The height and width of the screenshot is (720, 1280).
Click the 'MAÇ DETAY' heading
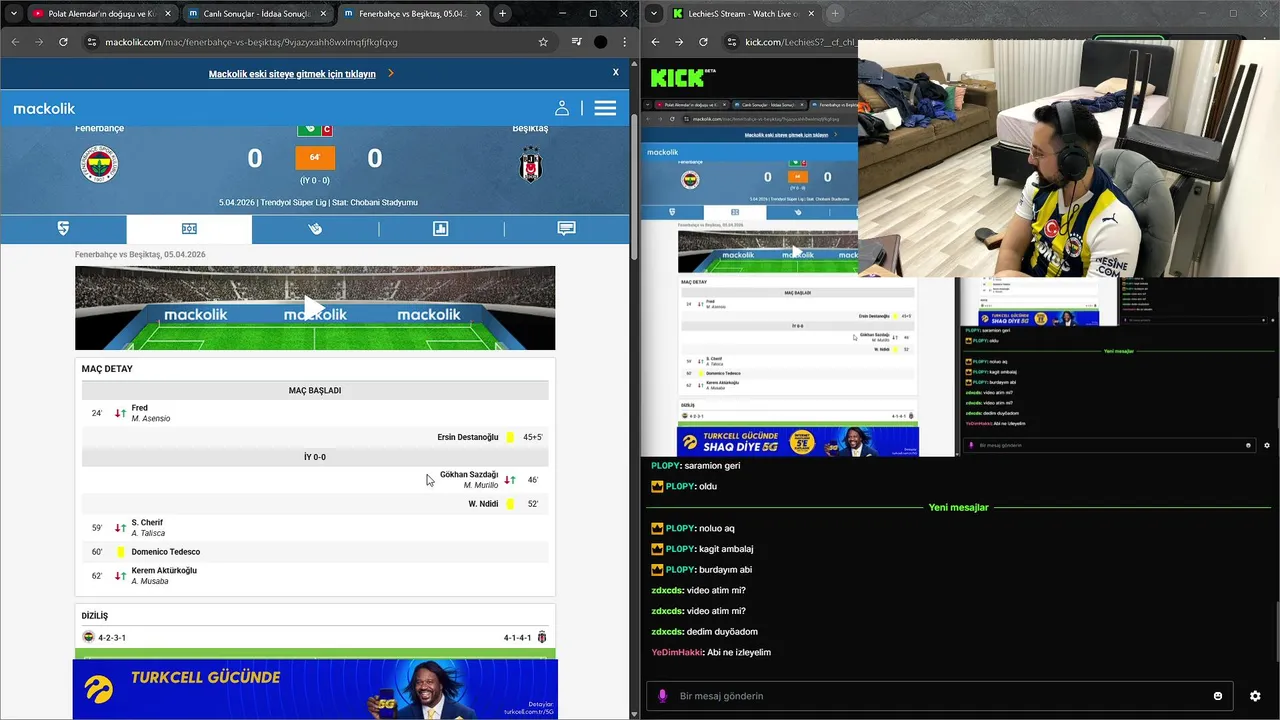[107, 369]
